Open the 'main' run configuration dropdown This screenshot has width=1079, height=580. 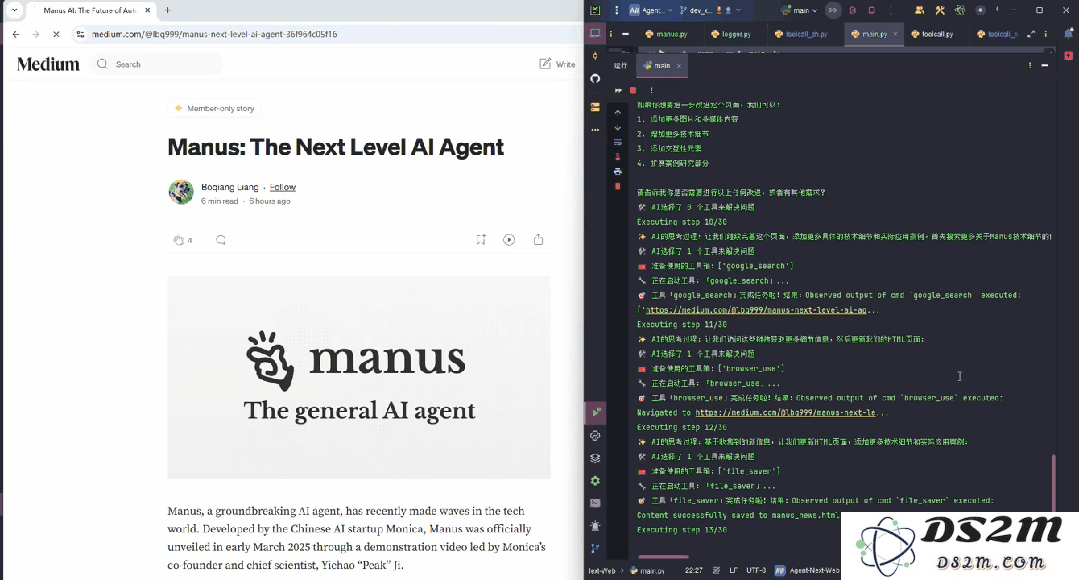coord(799,10)
